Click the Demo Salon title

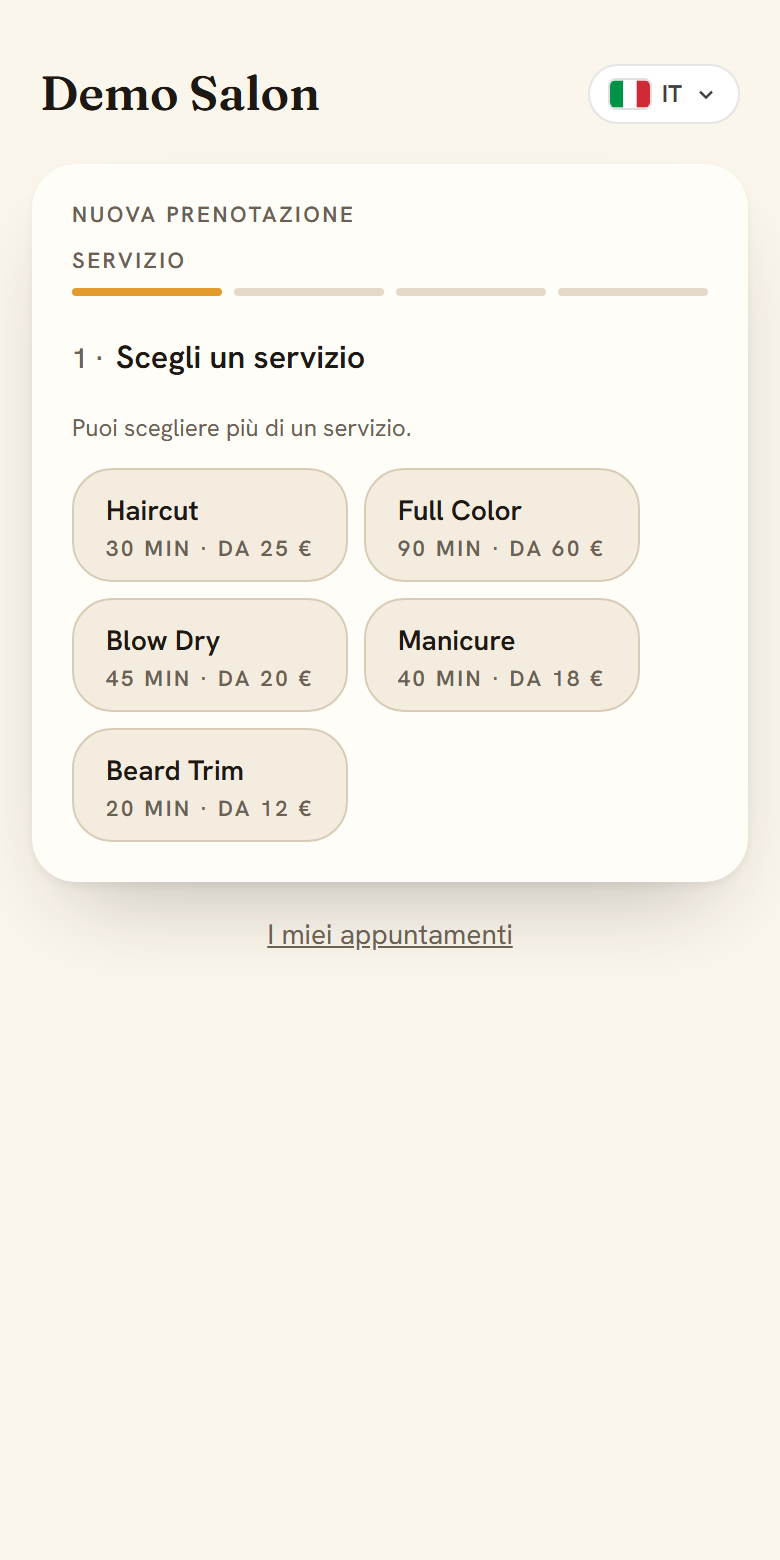pyautogui.click(x=180, y=94)
